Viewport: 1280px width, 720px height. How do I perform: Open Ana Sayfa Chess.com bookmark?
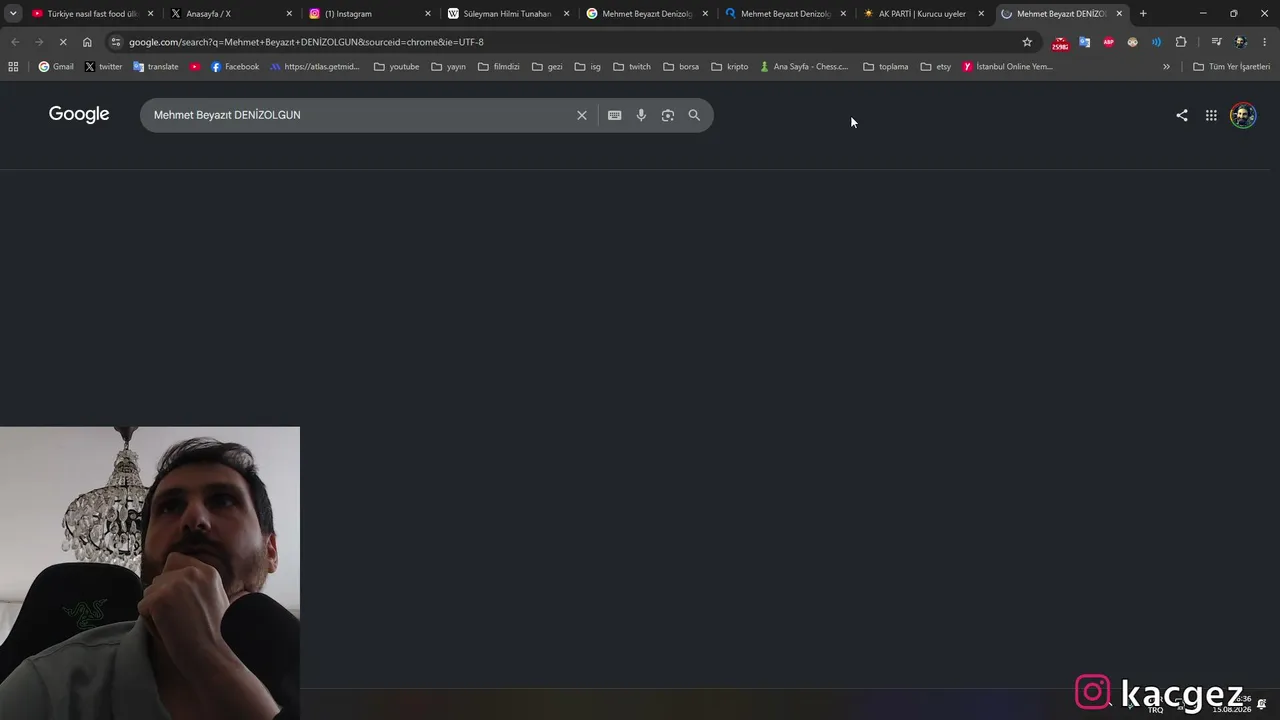pyautogui.click(x=804, y=67)
